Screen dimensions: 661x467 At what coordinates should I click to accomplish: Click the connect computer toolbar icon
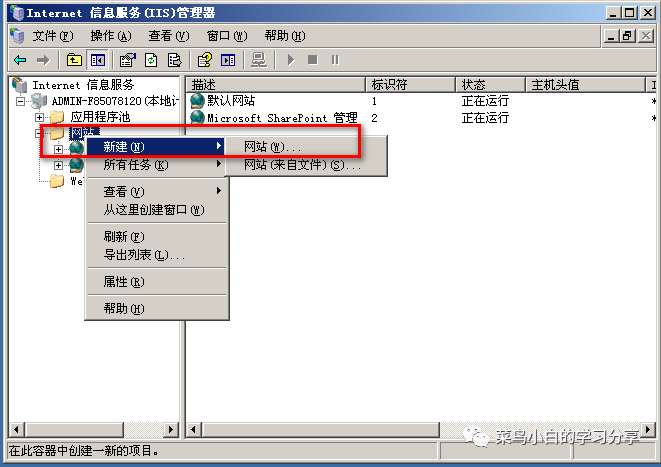click(x=258, y=60)
